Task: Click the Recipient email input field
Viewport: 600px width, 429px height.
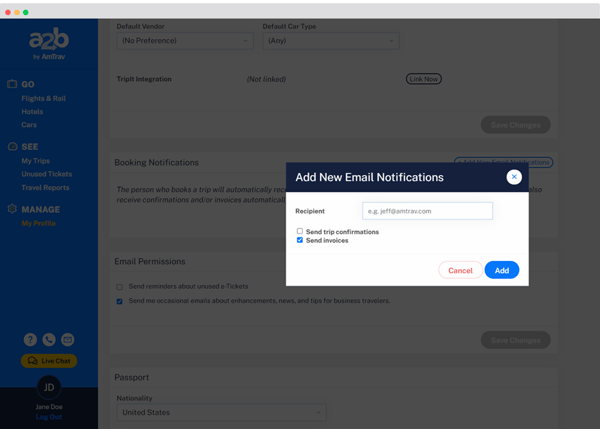Action: click(x=427, y=211)
